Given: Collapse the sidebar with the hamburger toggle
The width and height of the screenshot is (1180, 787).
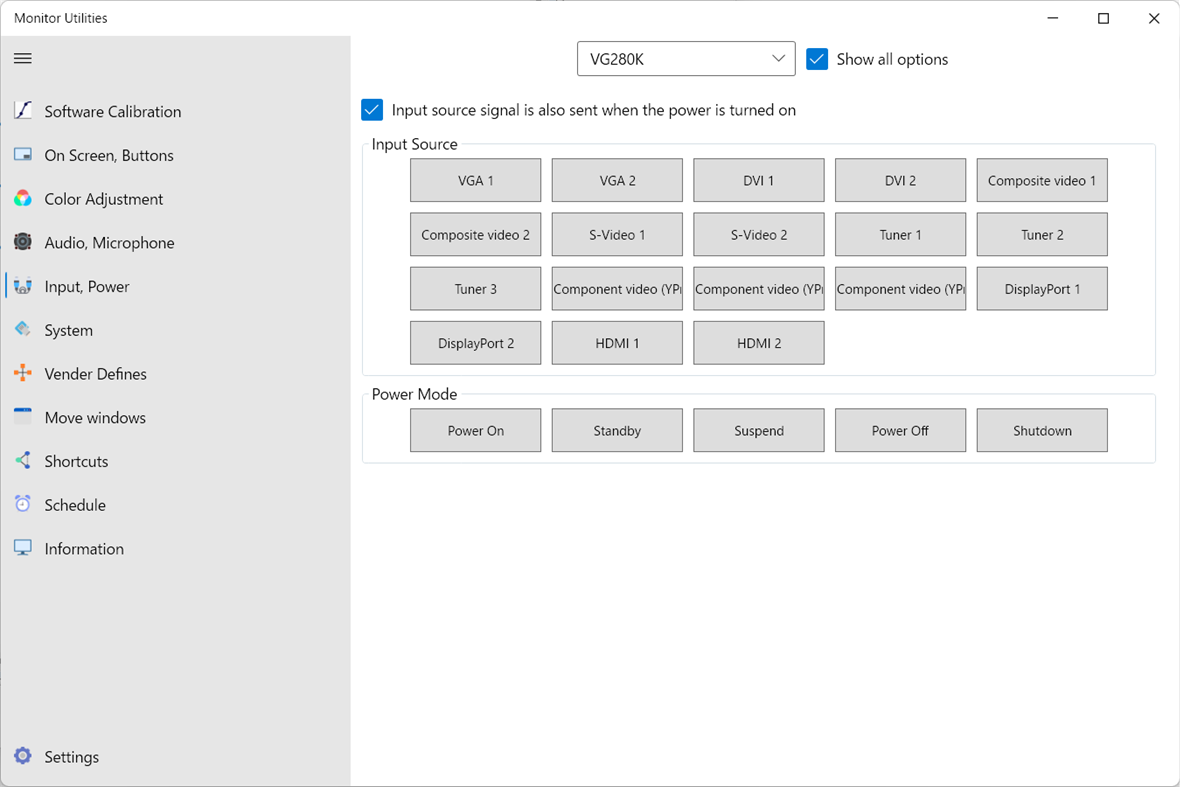Looking at the screenshot, I should pos(22,58).
